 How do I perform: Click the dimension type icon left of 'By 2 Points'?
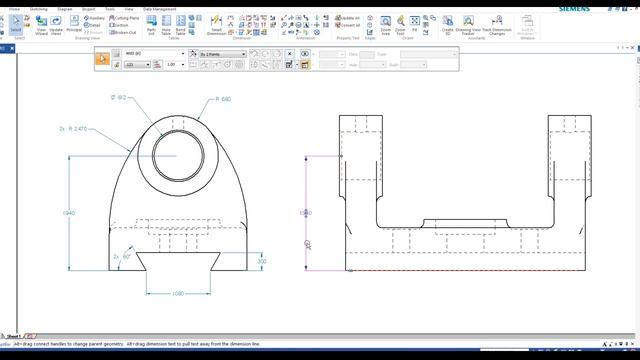pyautogui.click(x=193, y=53)
